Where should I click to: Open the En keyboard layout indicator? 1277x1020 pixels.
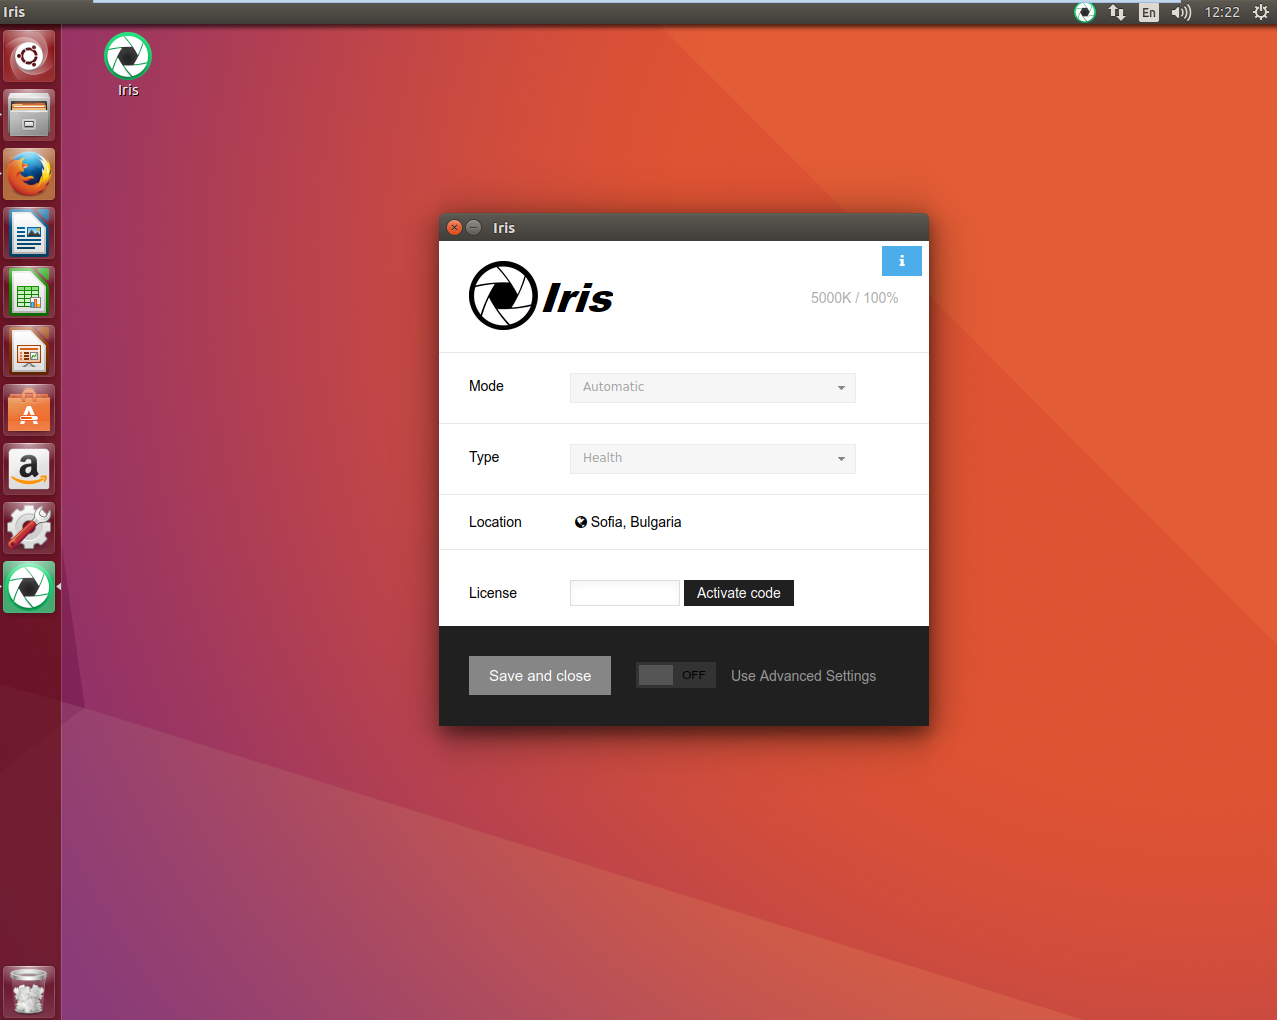point(1149,12)
